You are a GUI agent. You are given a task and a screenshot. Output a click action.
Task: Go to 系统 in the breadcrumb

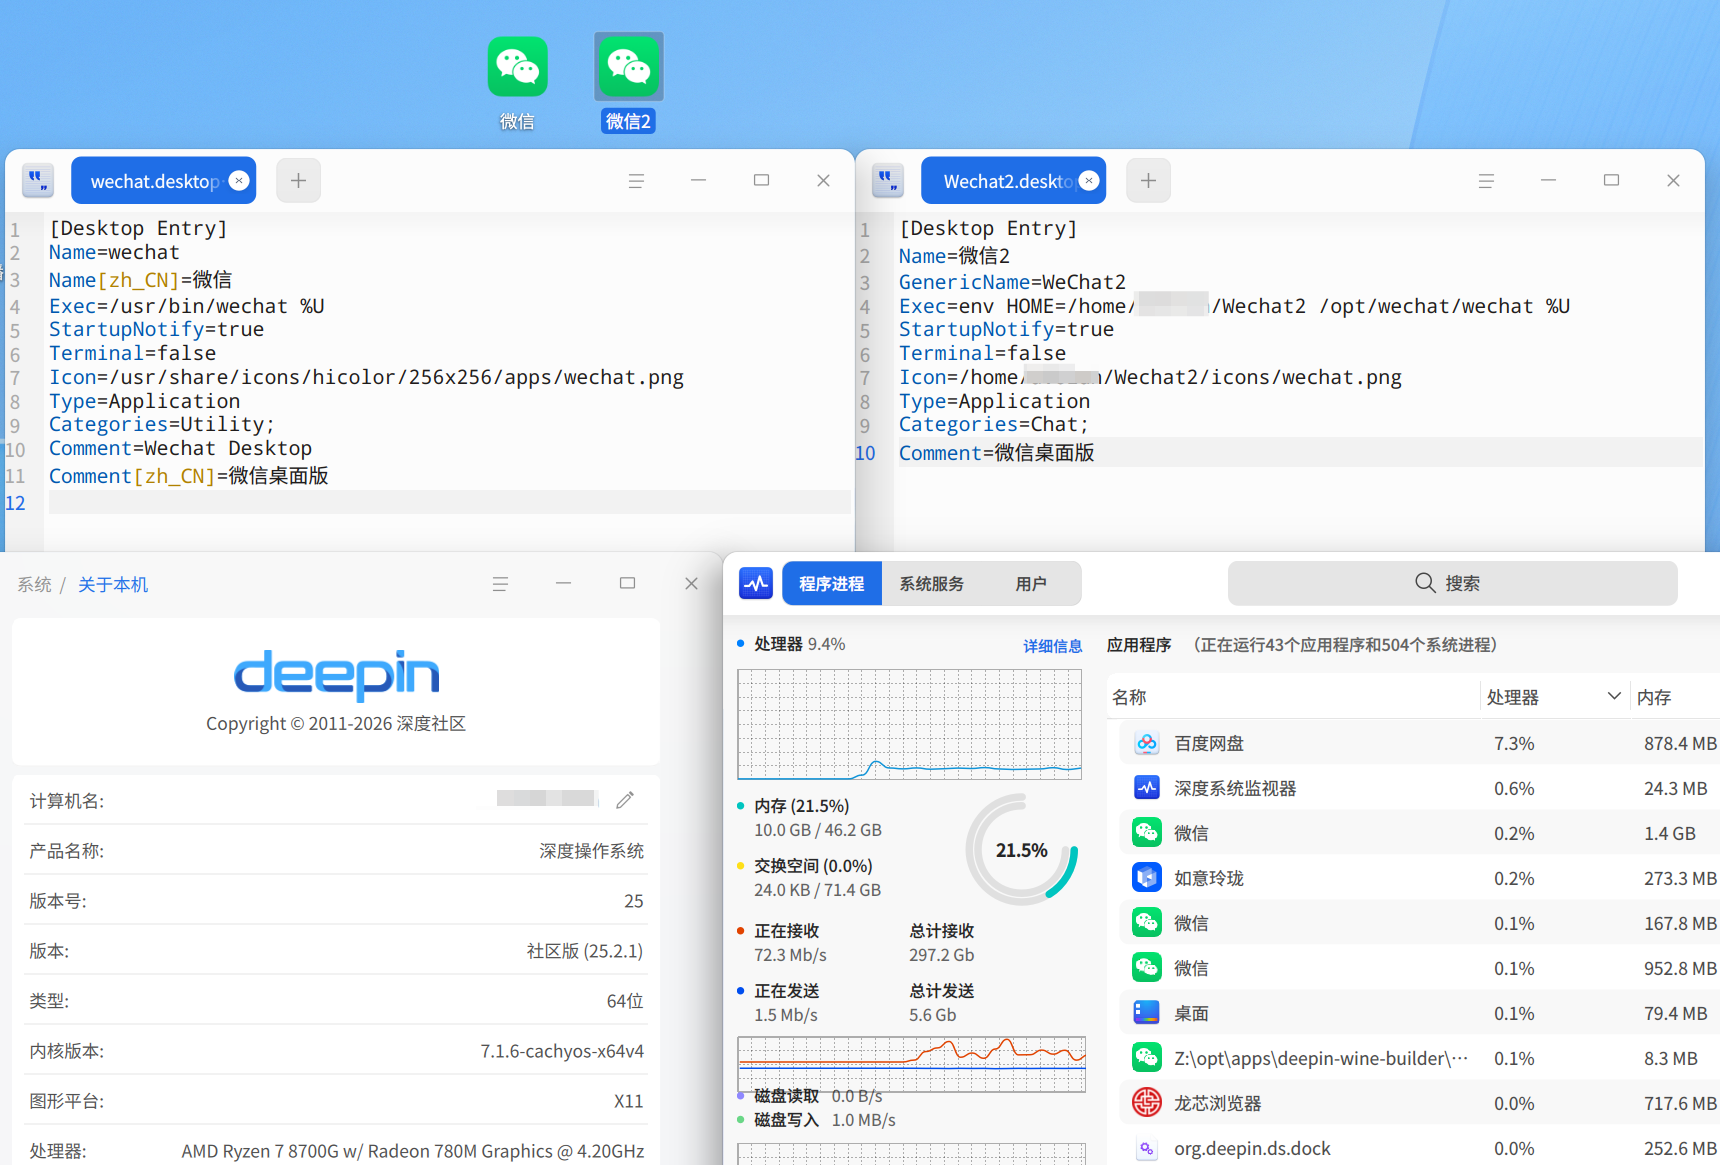click(x=35, y=584)
